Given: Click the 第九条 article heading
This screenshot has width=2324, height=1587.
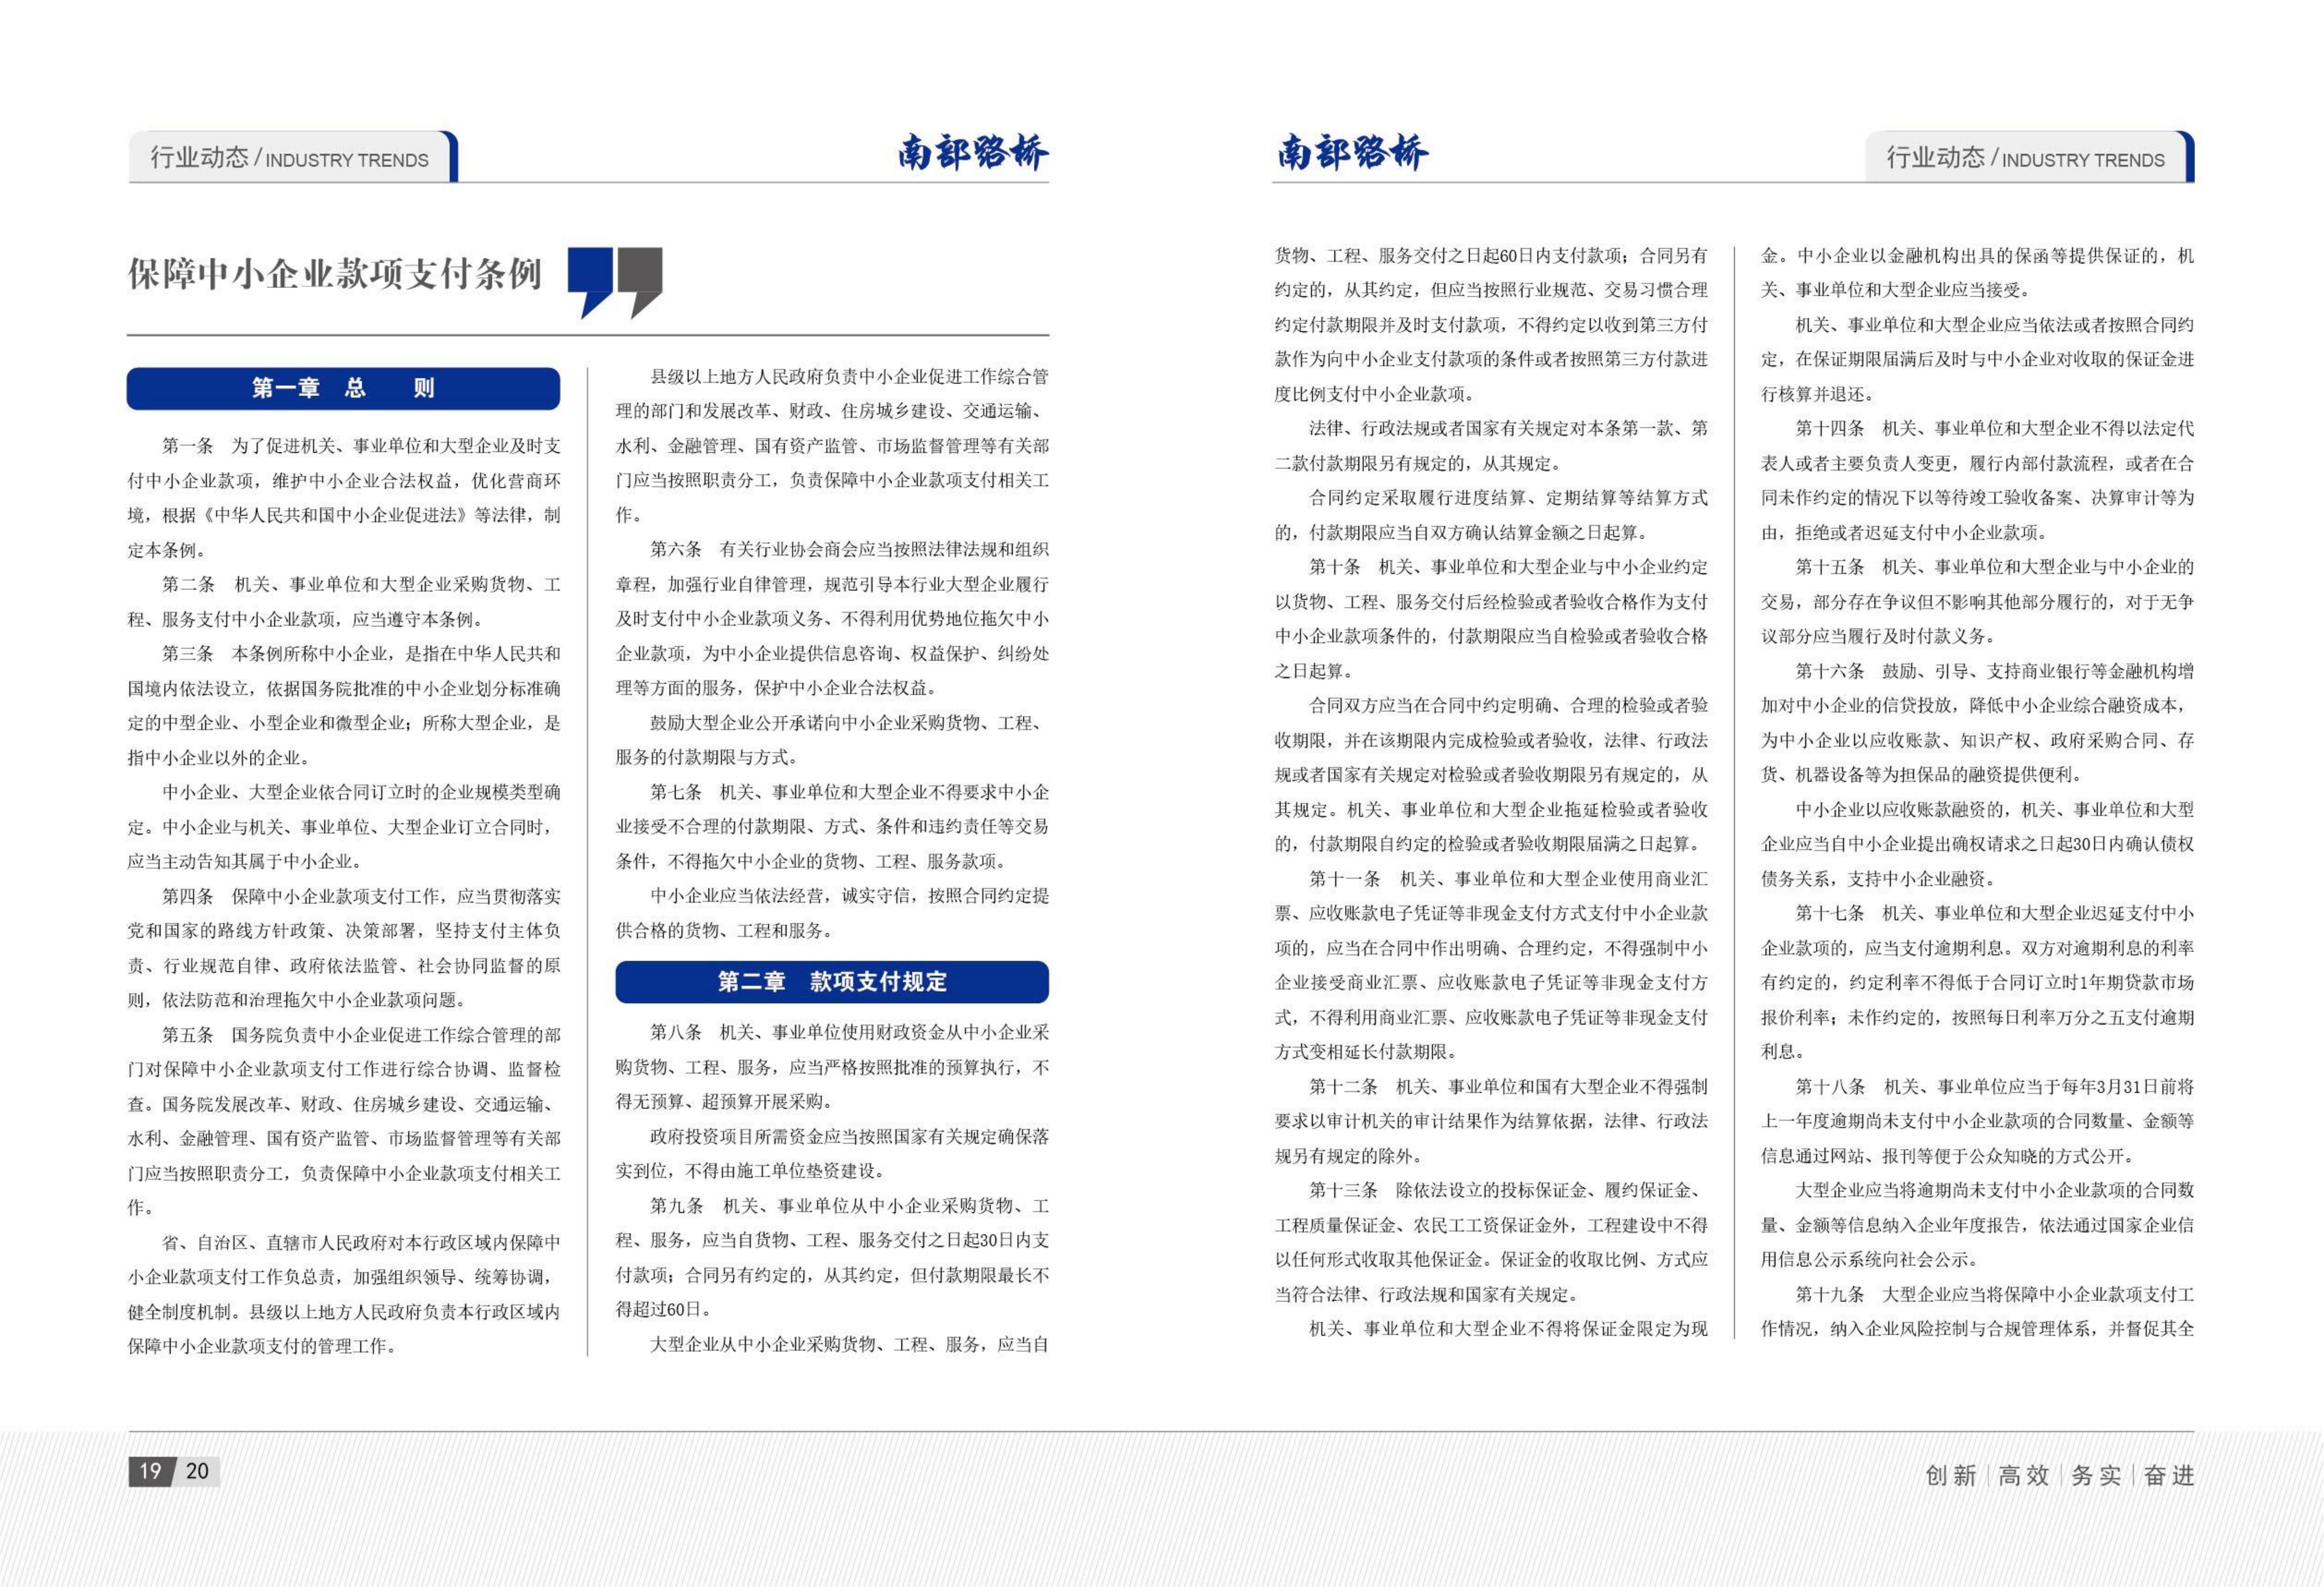Looking at the screenshot, I should (x=676, y=1206).
